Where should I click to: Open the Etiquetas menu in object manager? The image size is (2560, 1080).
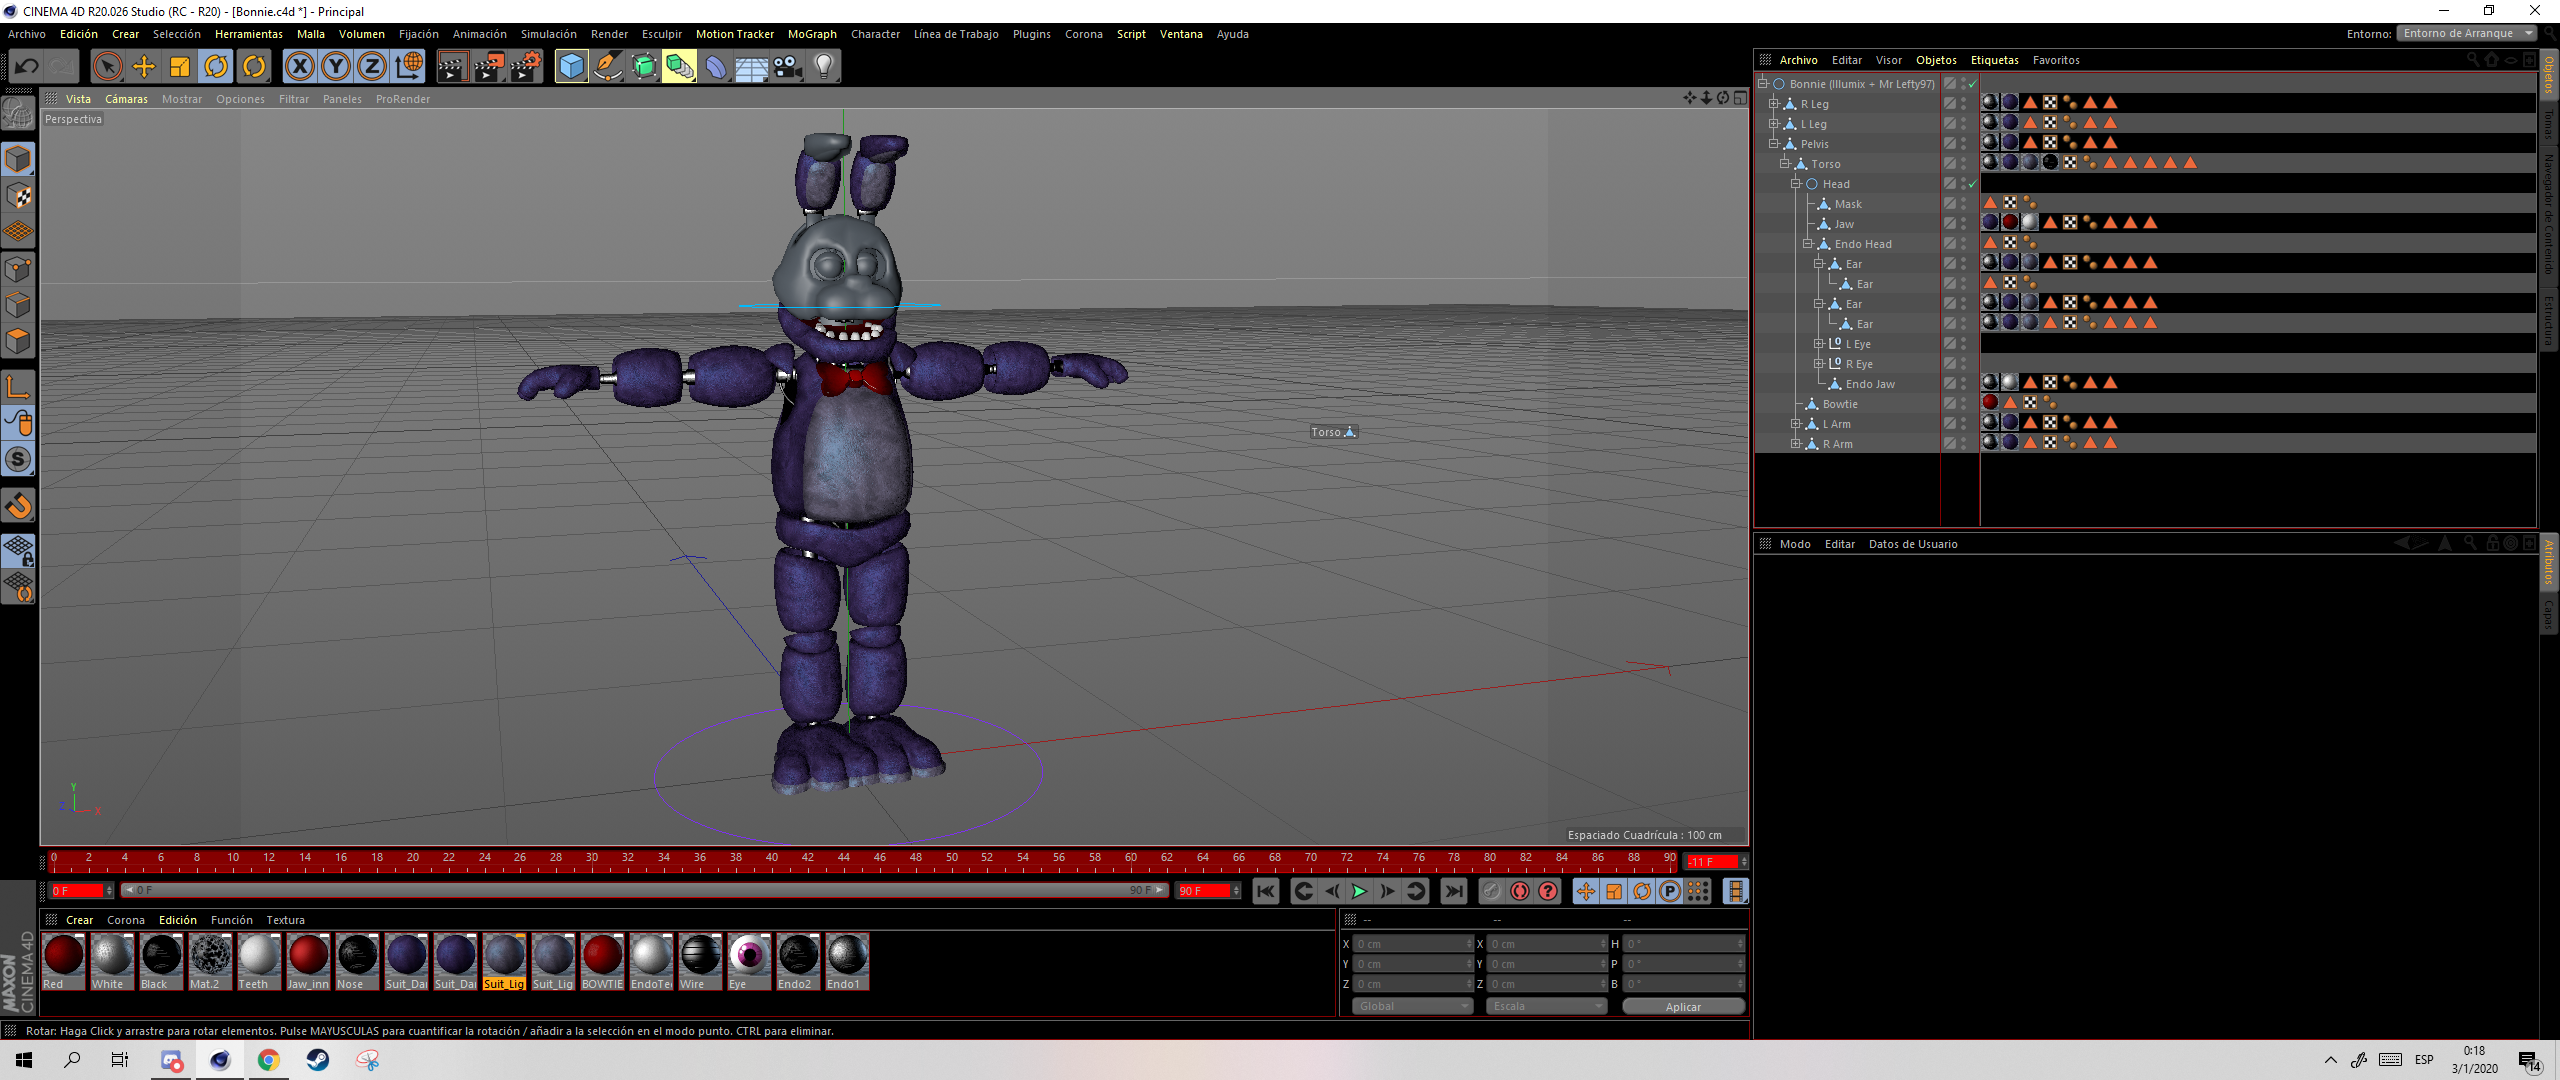[1994, 60]
